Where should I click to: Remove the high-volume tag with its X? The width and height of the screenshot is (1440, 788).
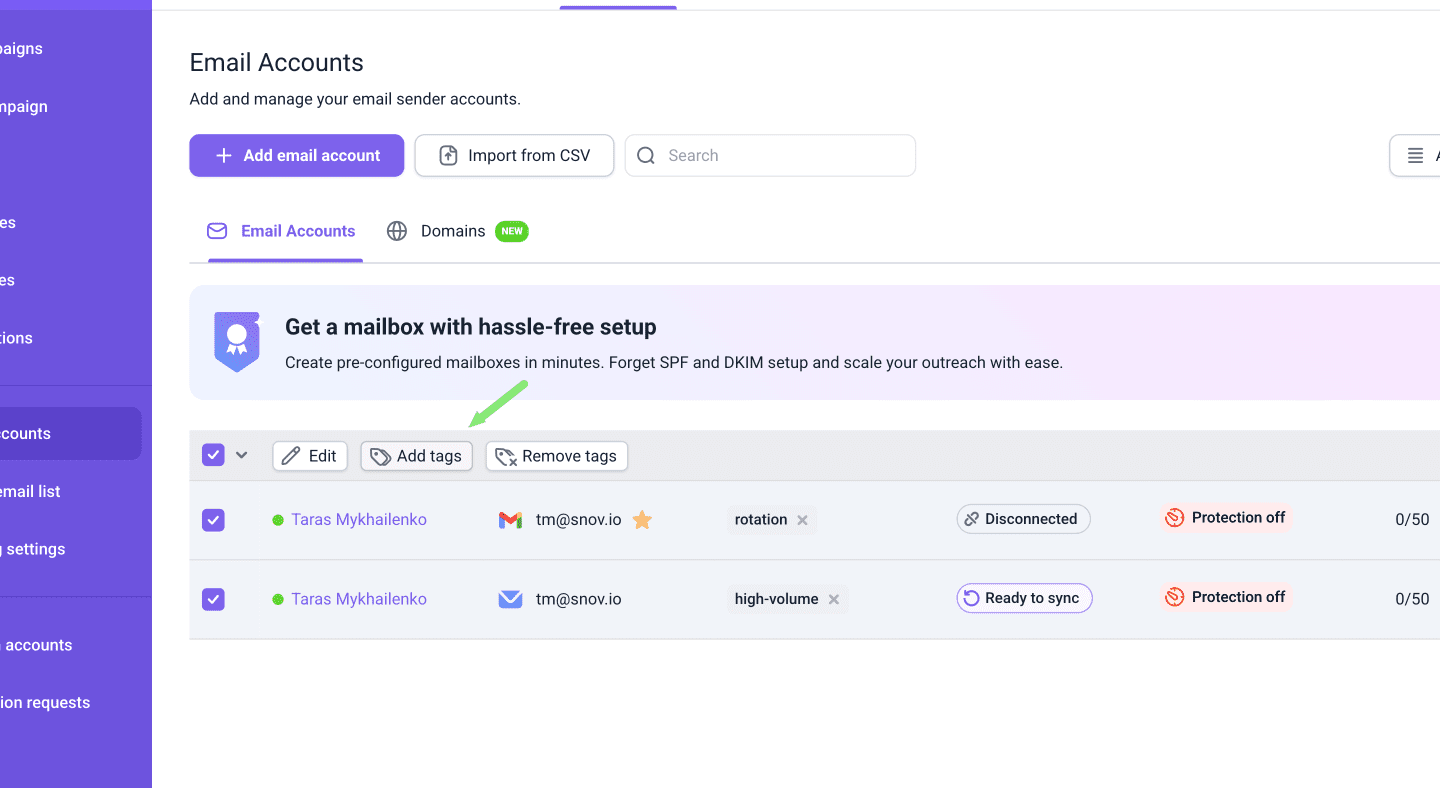[834, 599]
